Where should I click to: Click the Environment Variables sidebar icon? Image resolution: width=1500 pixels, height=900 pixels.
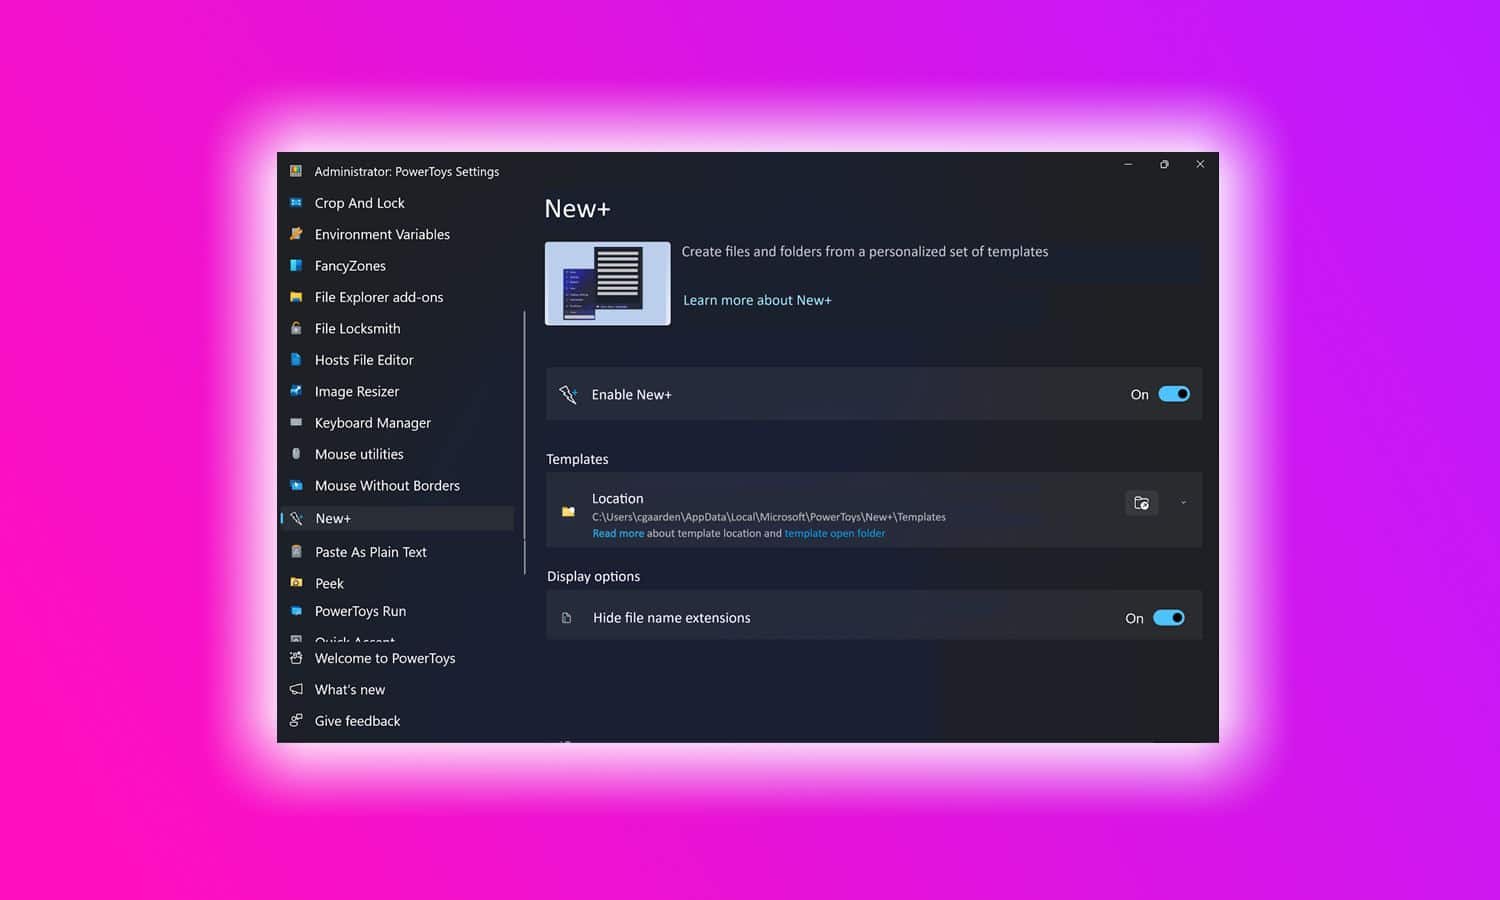(296, 234)
